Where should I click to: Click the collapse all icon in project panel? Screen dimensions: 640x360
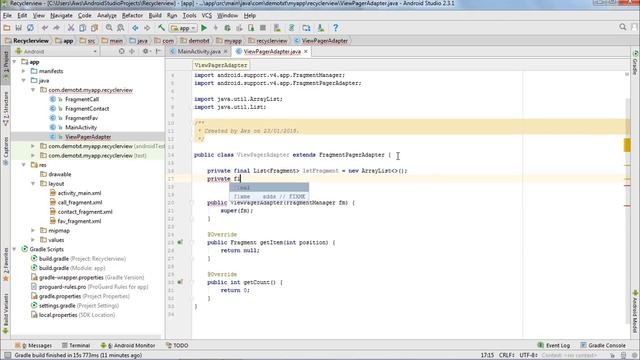[x=132, y=51]
